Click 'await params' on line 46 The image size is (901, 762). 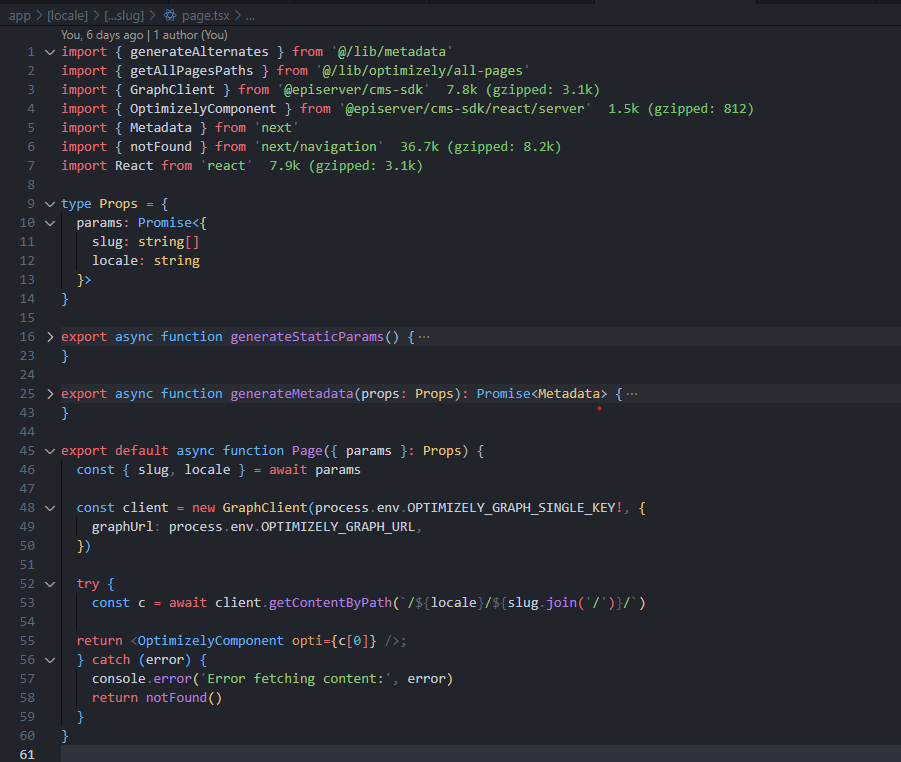pyautogui.click(x=315, y=469)
